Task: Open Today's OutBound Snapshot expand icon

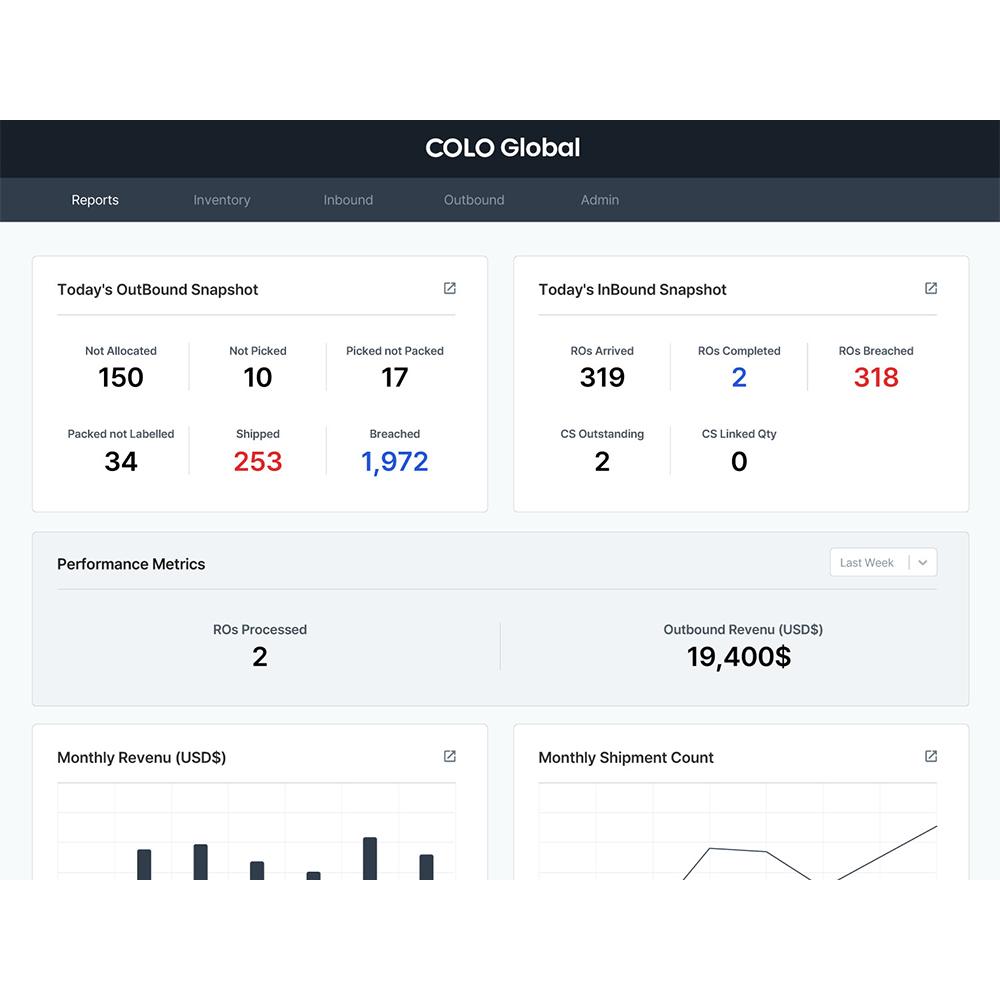Action: [x=449, y=288]
